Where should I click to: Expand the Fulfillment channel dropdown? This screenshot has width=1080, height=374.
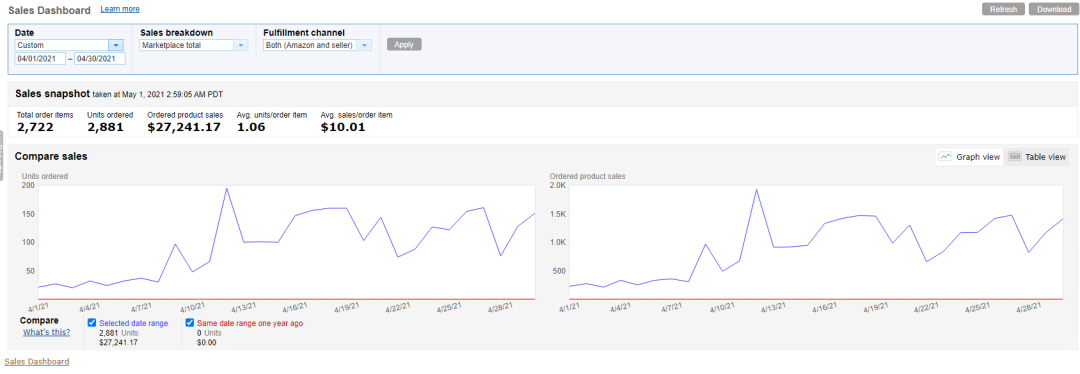point(318,45)
